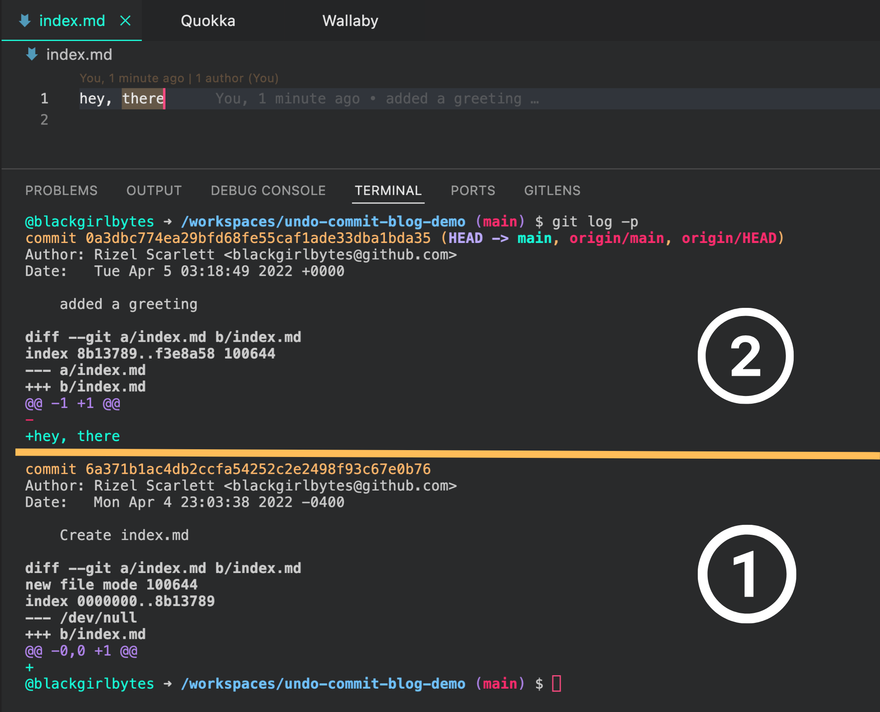This screenshot has height=712, width=880.
Task: Click the circled number 1 annotation
Action: [x=745, y=574]
